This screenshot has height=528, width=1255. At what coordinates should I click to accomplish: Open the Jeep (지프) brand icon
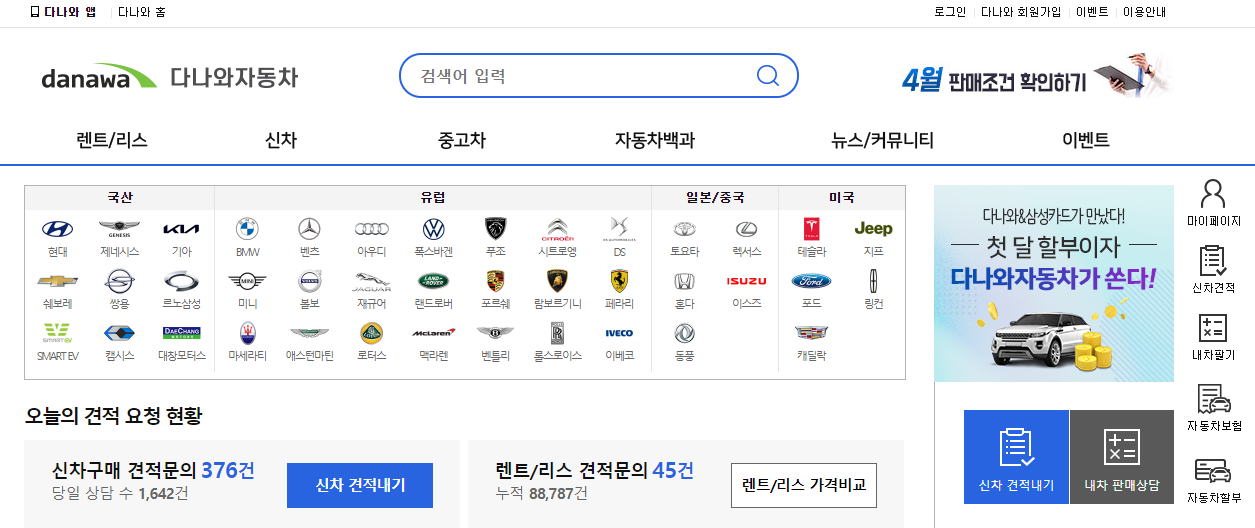(x=873, y=229)
